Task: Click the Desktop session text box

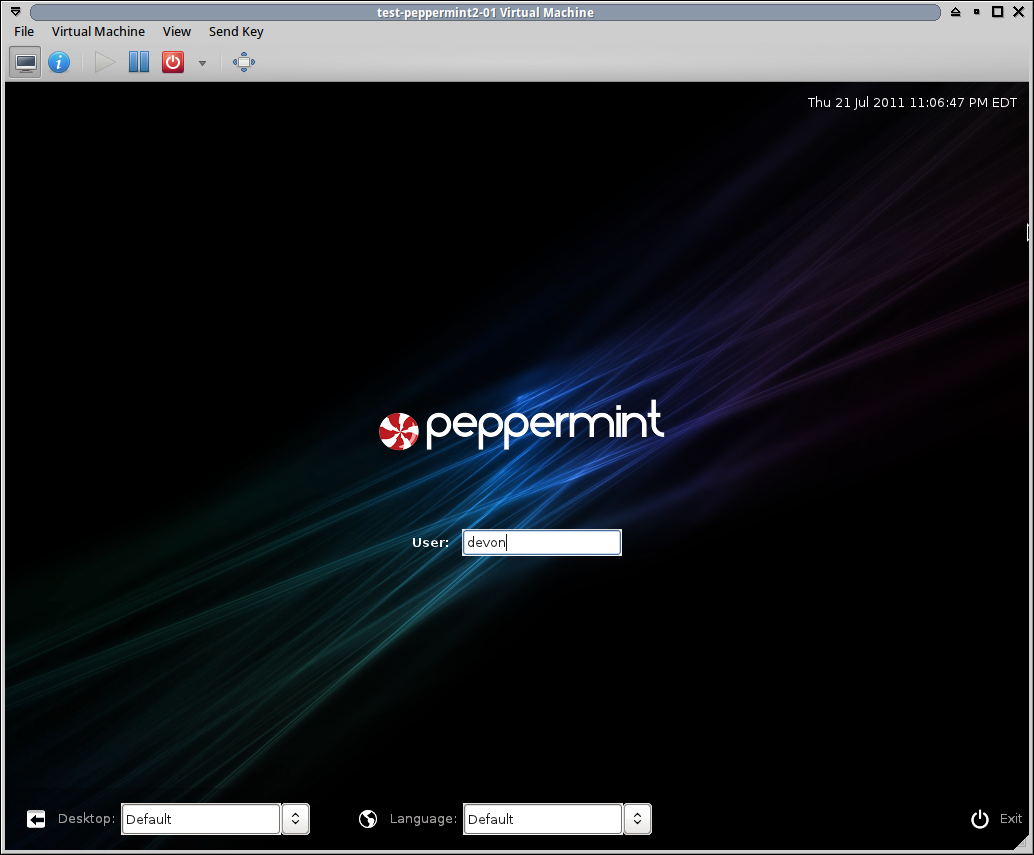Action: click(201, 819)
